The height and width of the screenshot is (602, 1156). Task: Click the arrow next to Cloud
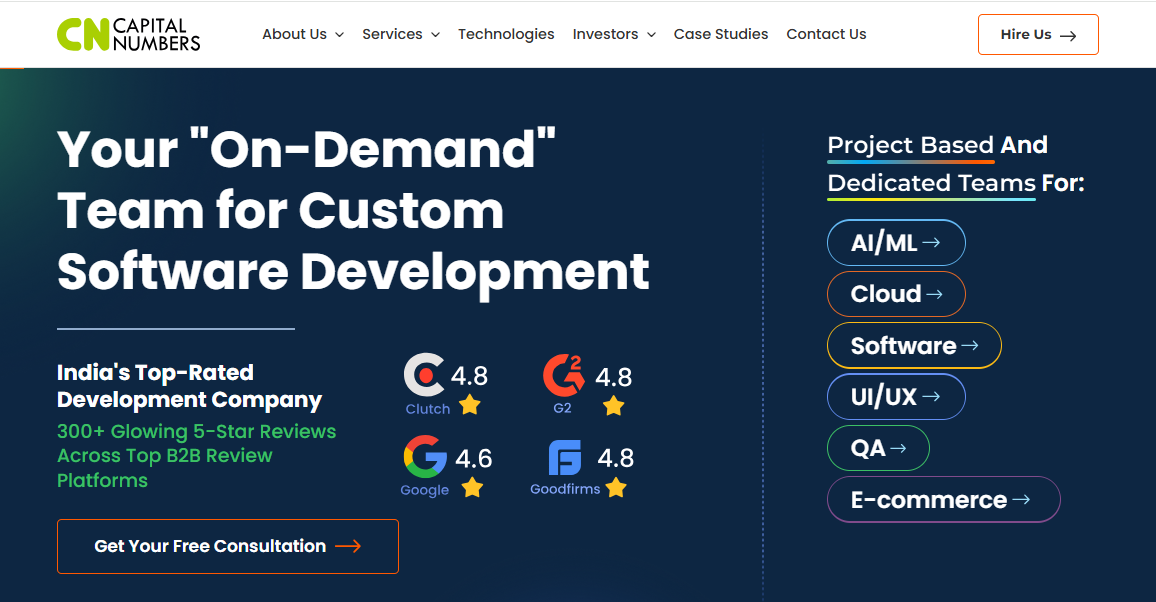tap(934, 294)
